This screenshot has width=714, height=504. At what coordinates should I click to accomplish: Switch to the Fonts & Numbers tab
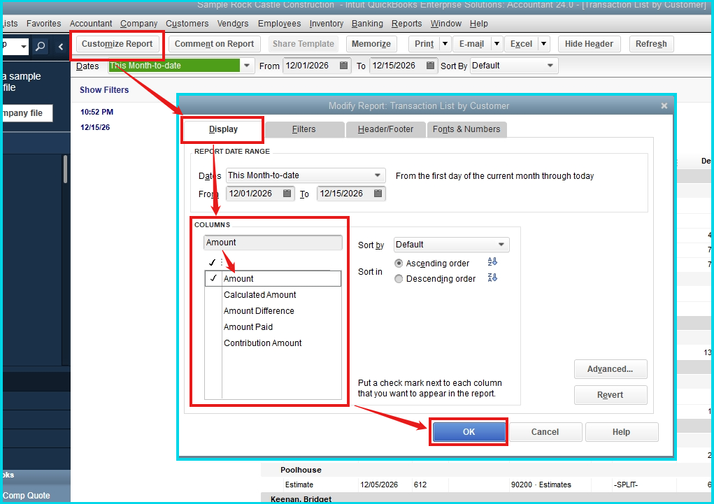pyautogui.click(x=466, y=129)
